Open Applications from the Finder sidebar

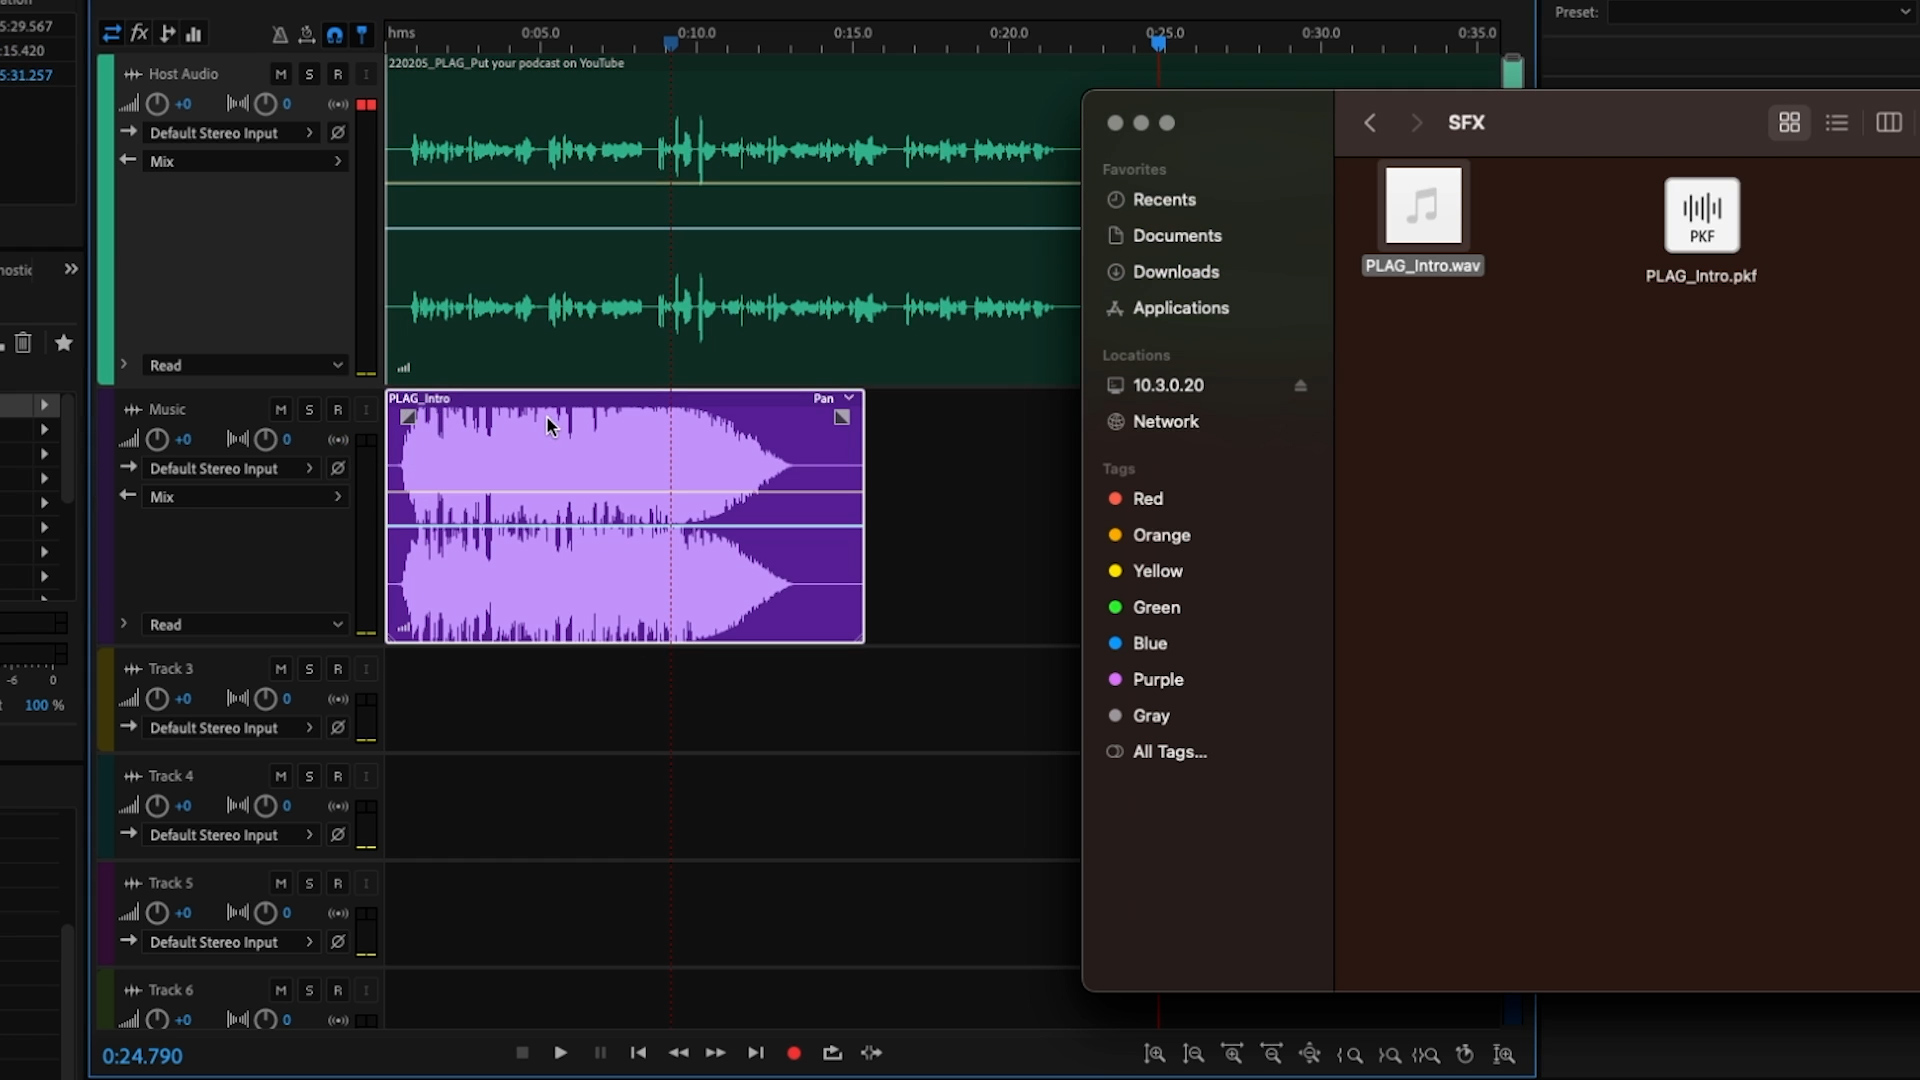click(x=1180, y=308)
